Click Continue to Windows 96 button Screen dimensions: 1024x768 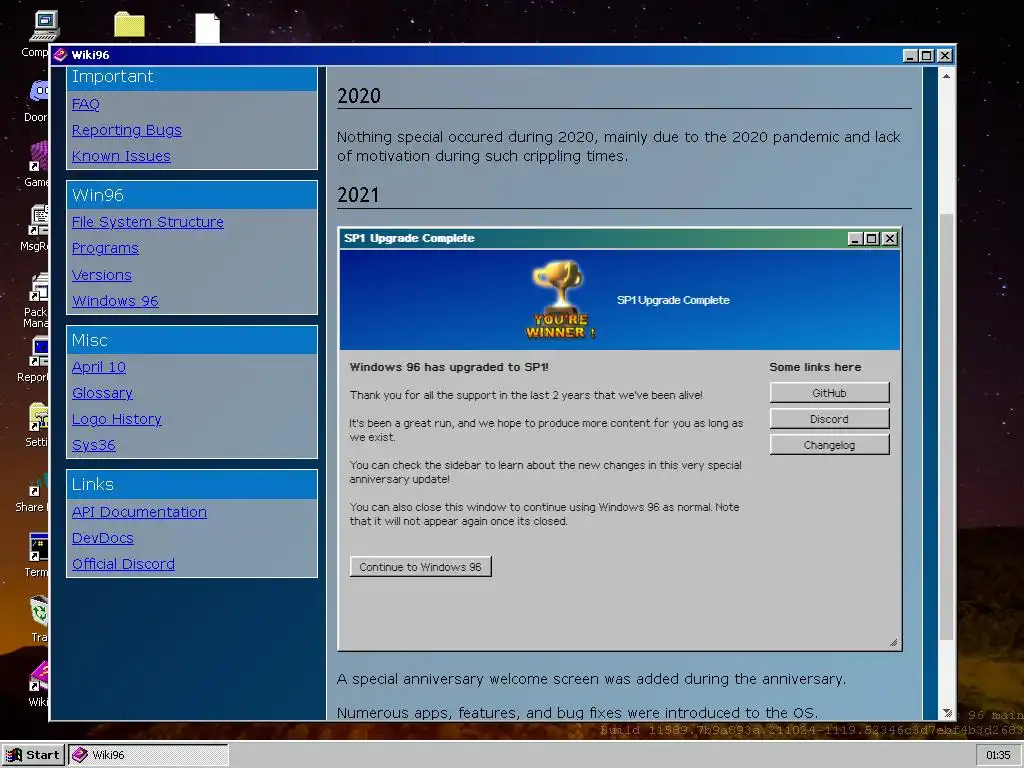[x=421, y=567]
